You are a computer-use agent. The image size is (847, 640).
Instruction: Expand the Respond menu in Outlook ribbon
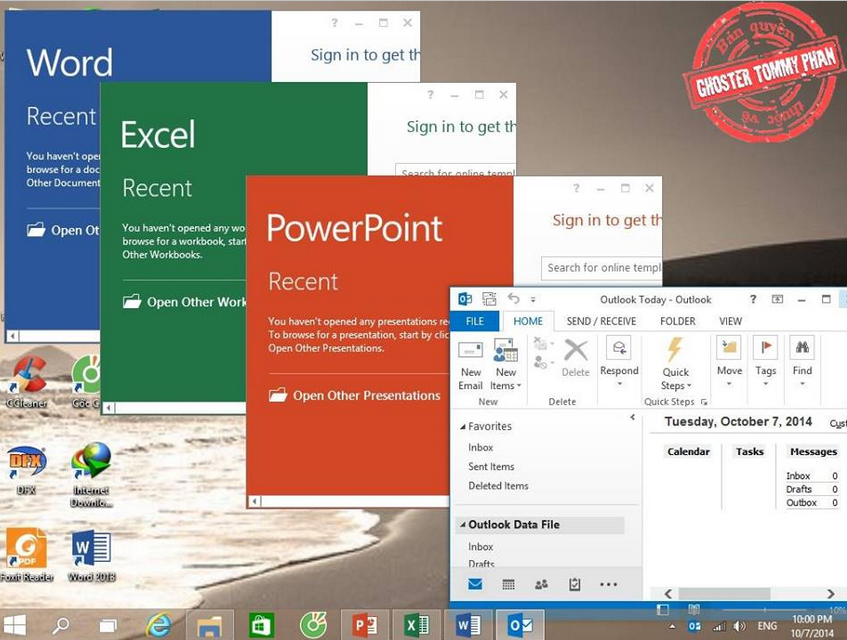click(x=619, y=362)
